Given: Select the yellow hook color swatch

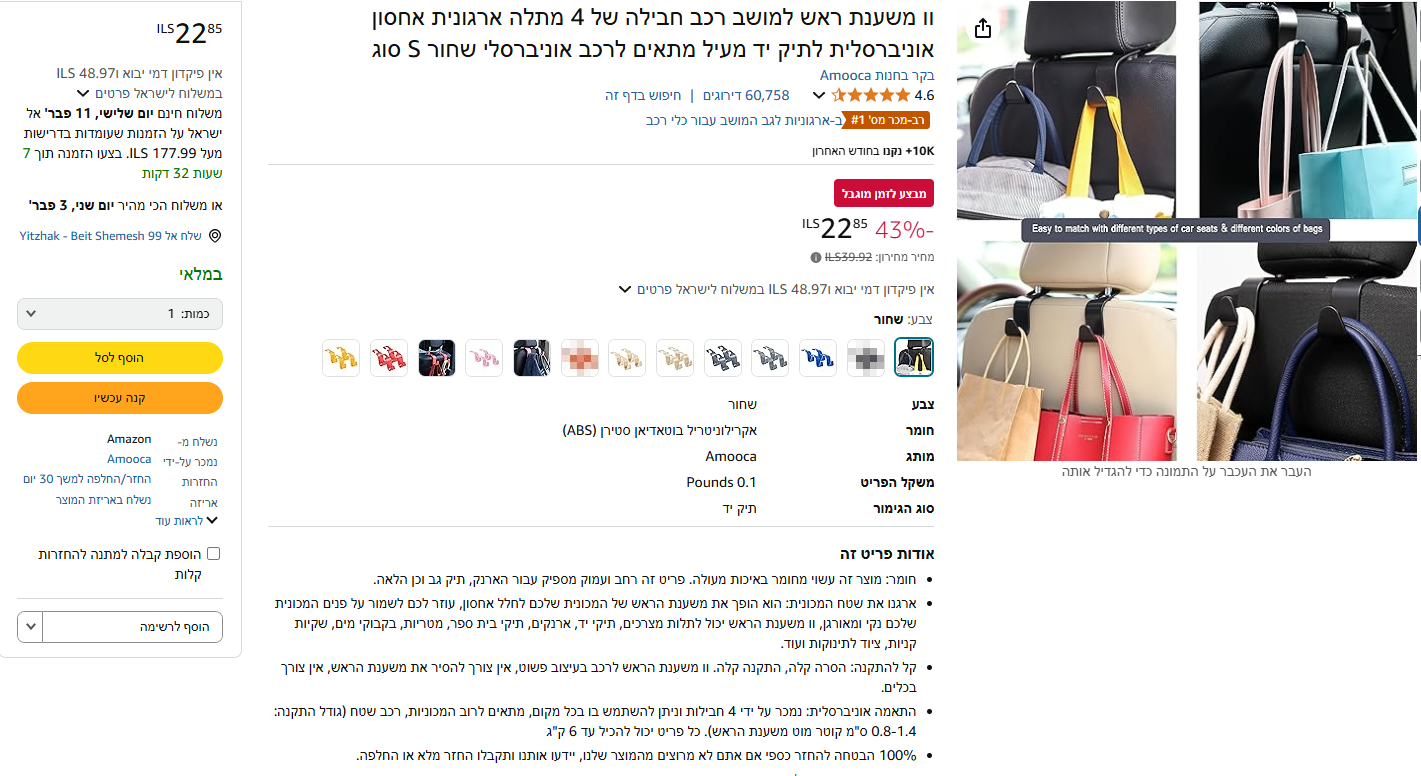Looking at the screenshot, I should [341, 357].
